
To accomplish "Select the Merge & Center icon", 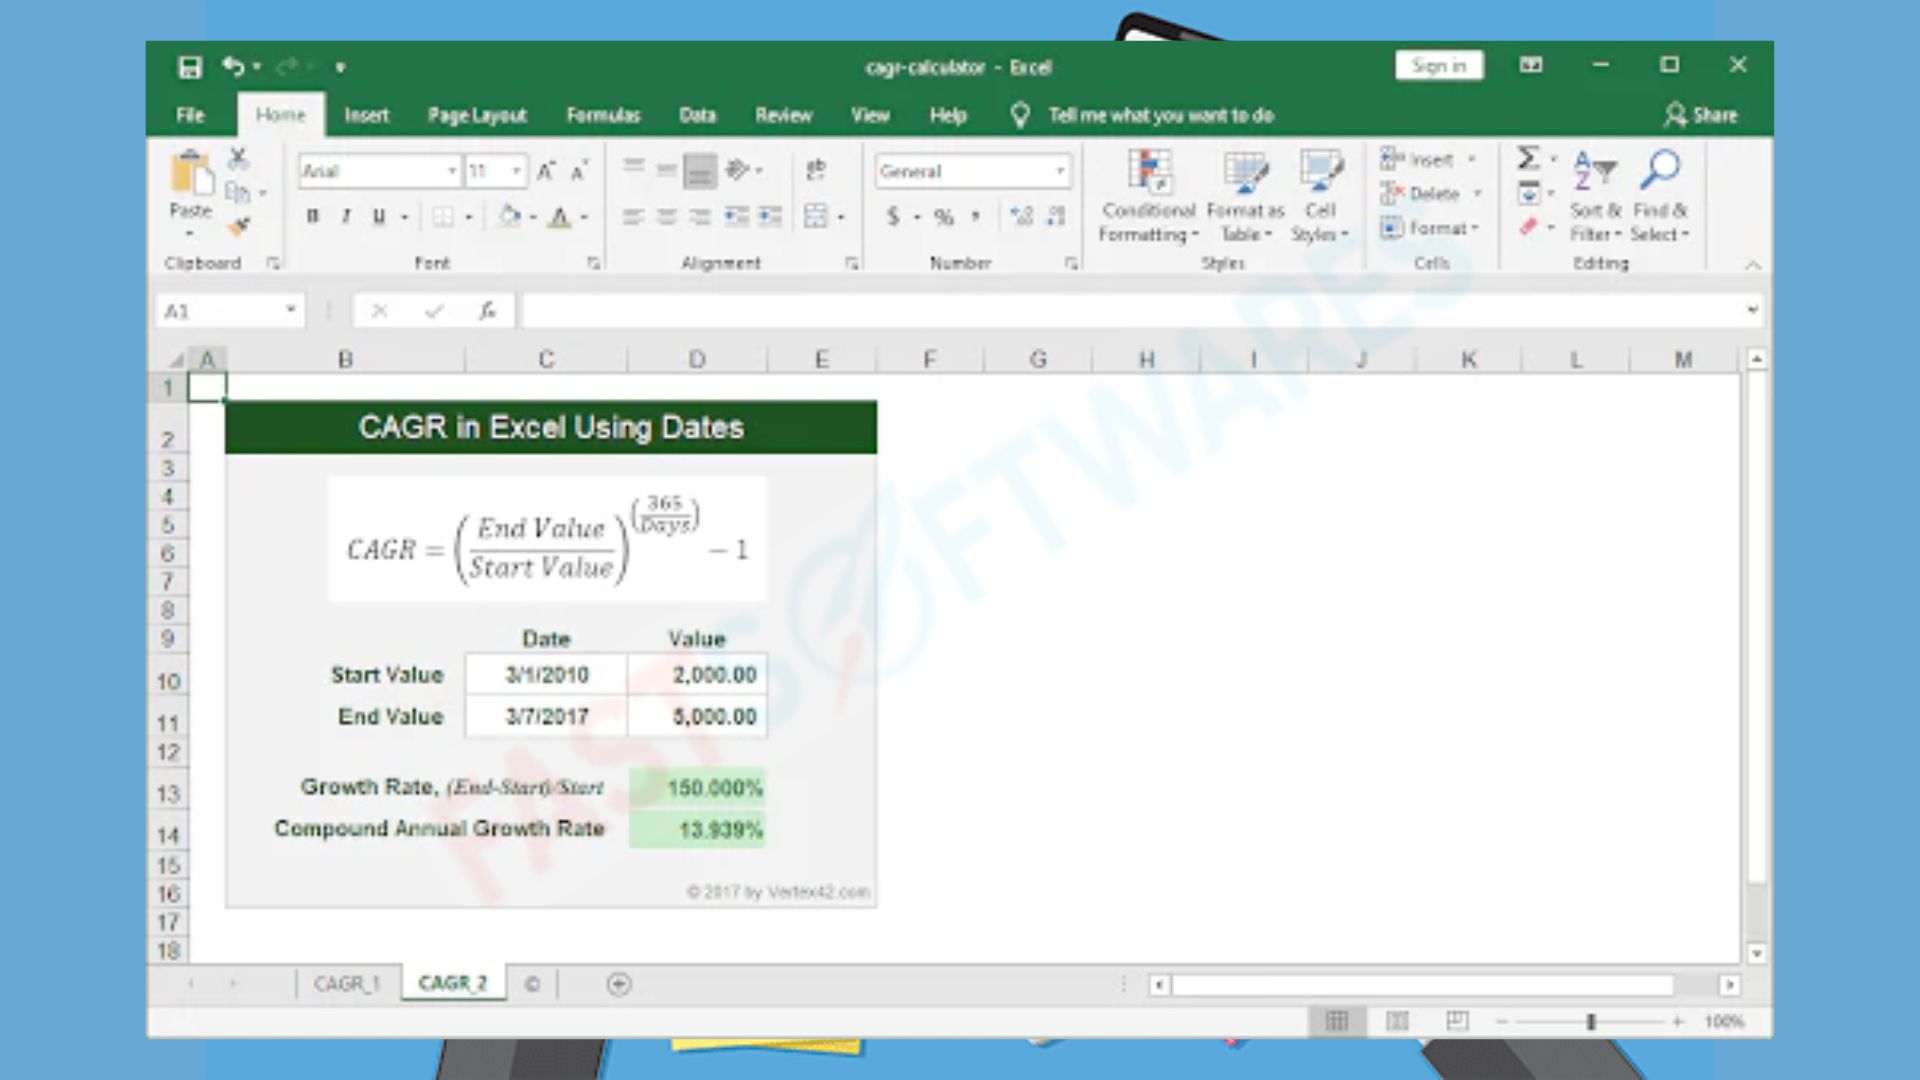I will (816, 216).
